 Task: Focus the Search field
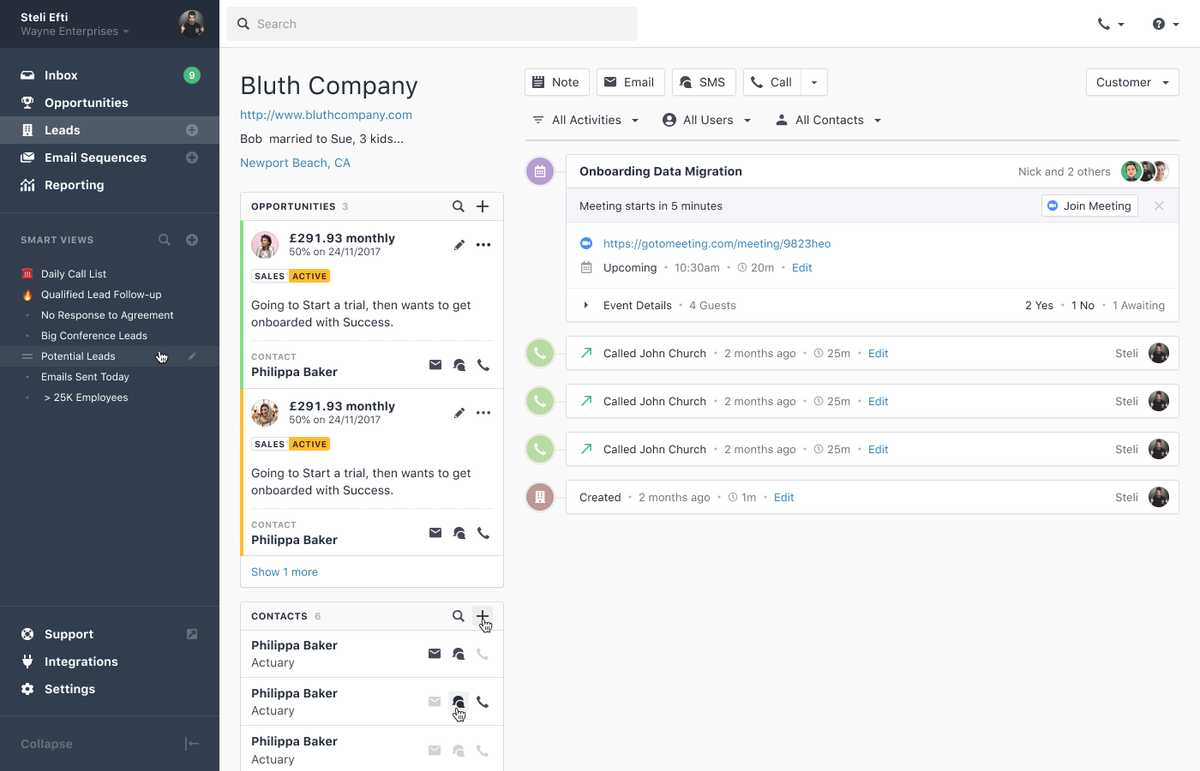(x=431, y=24)
